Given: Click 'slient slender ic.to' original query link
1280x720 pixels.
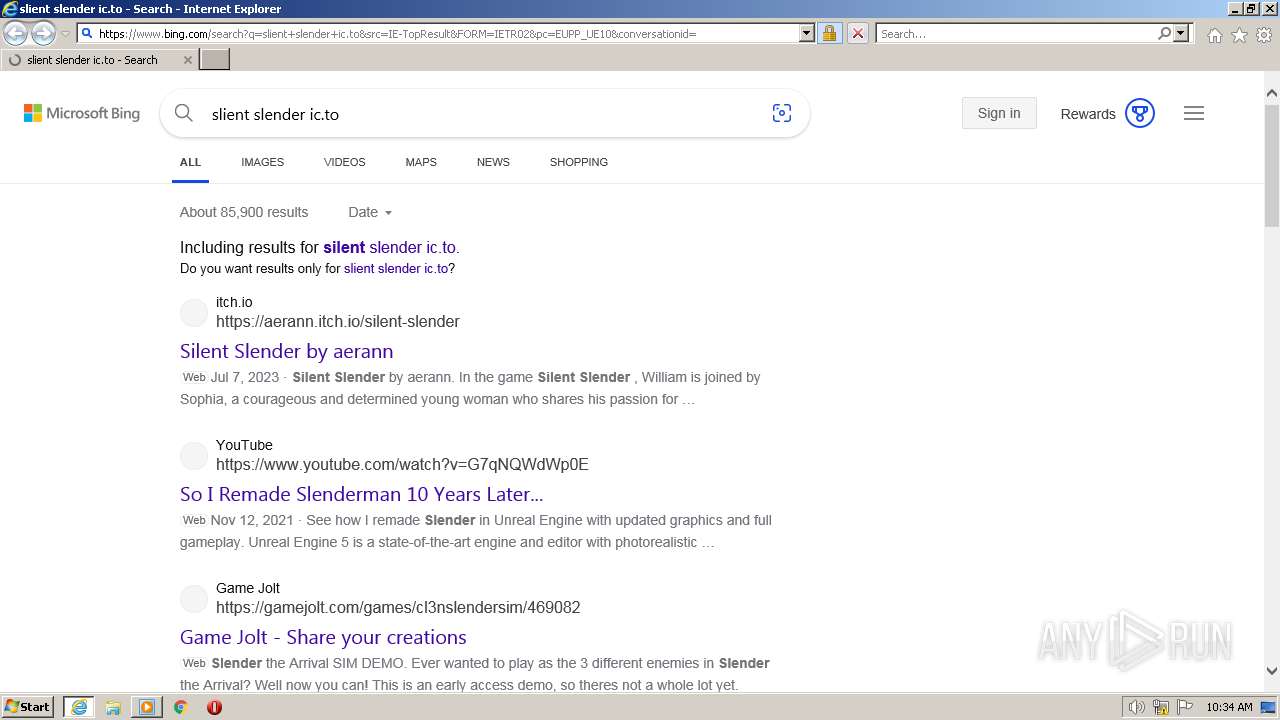Looking at the screenshot, I should pyautogui.click(x=396, y=268).
